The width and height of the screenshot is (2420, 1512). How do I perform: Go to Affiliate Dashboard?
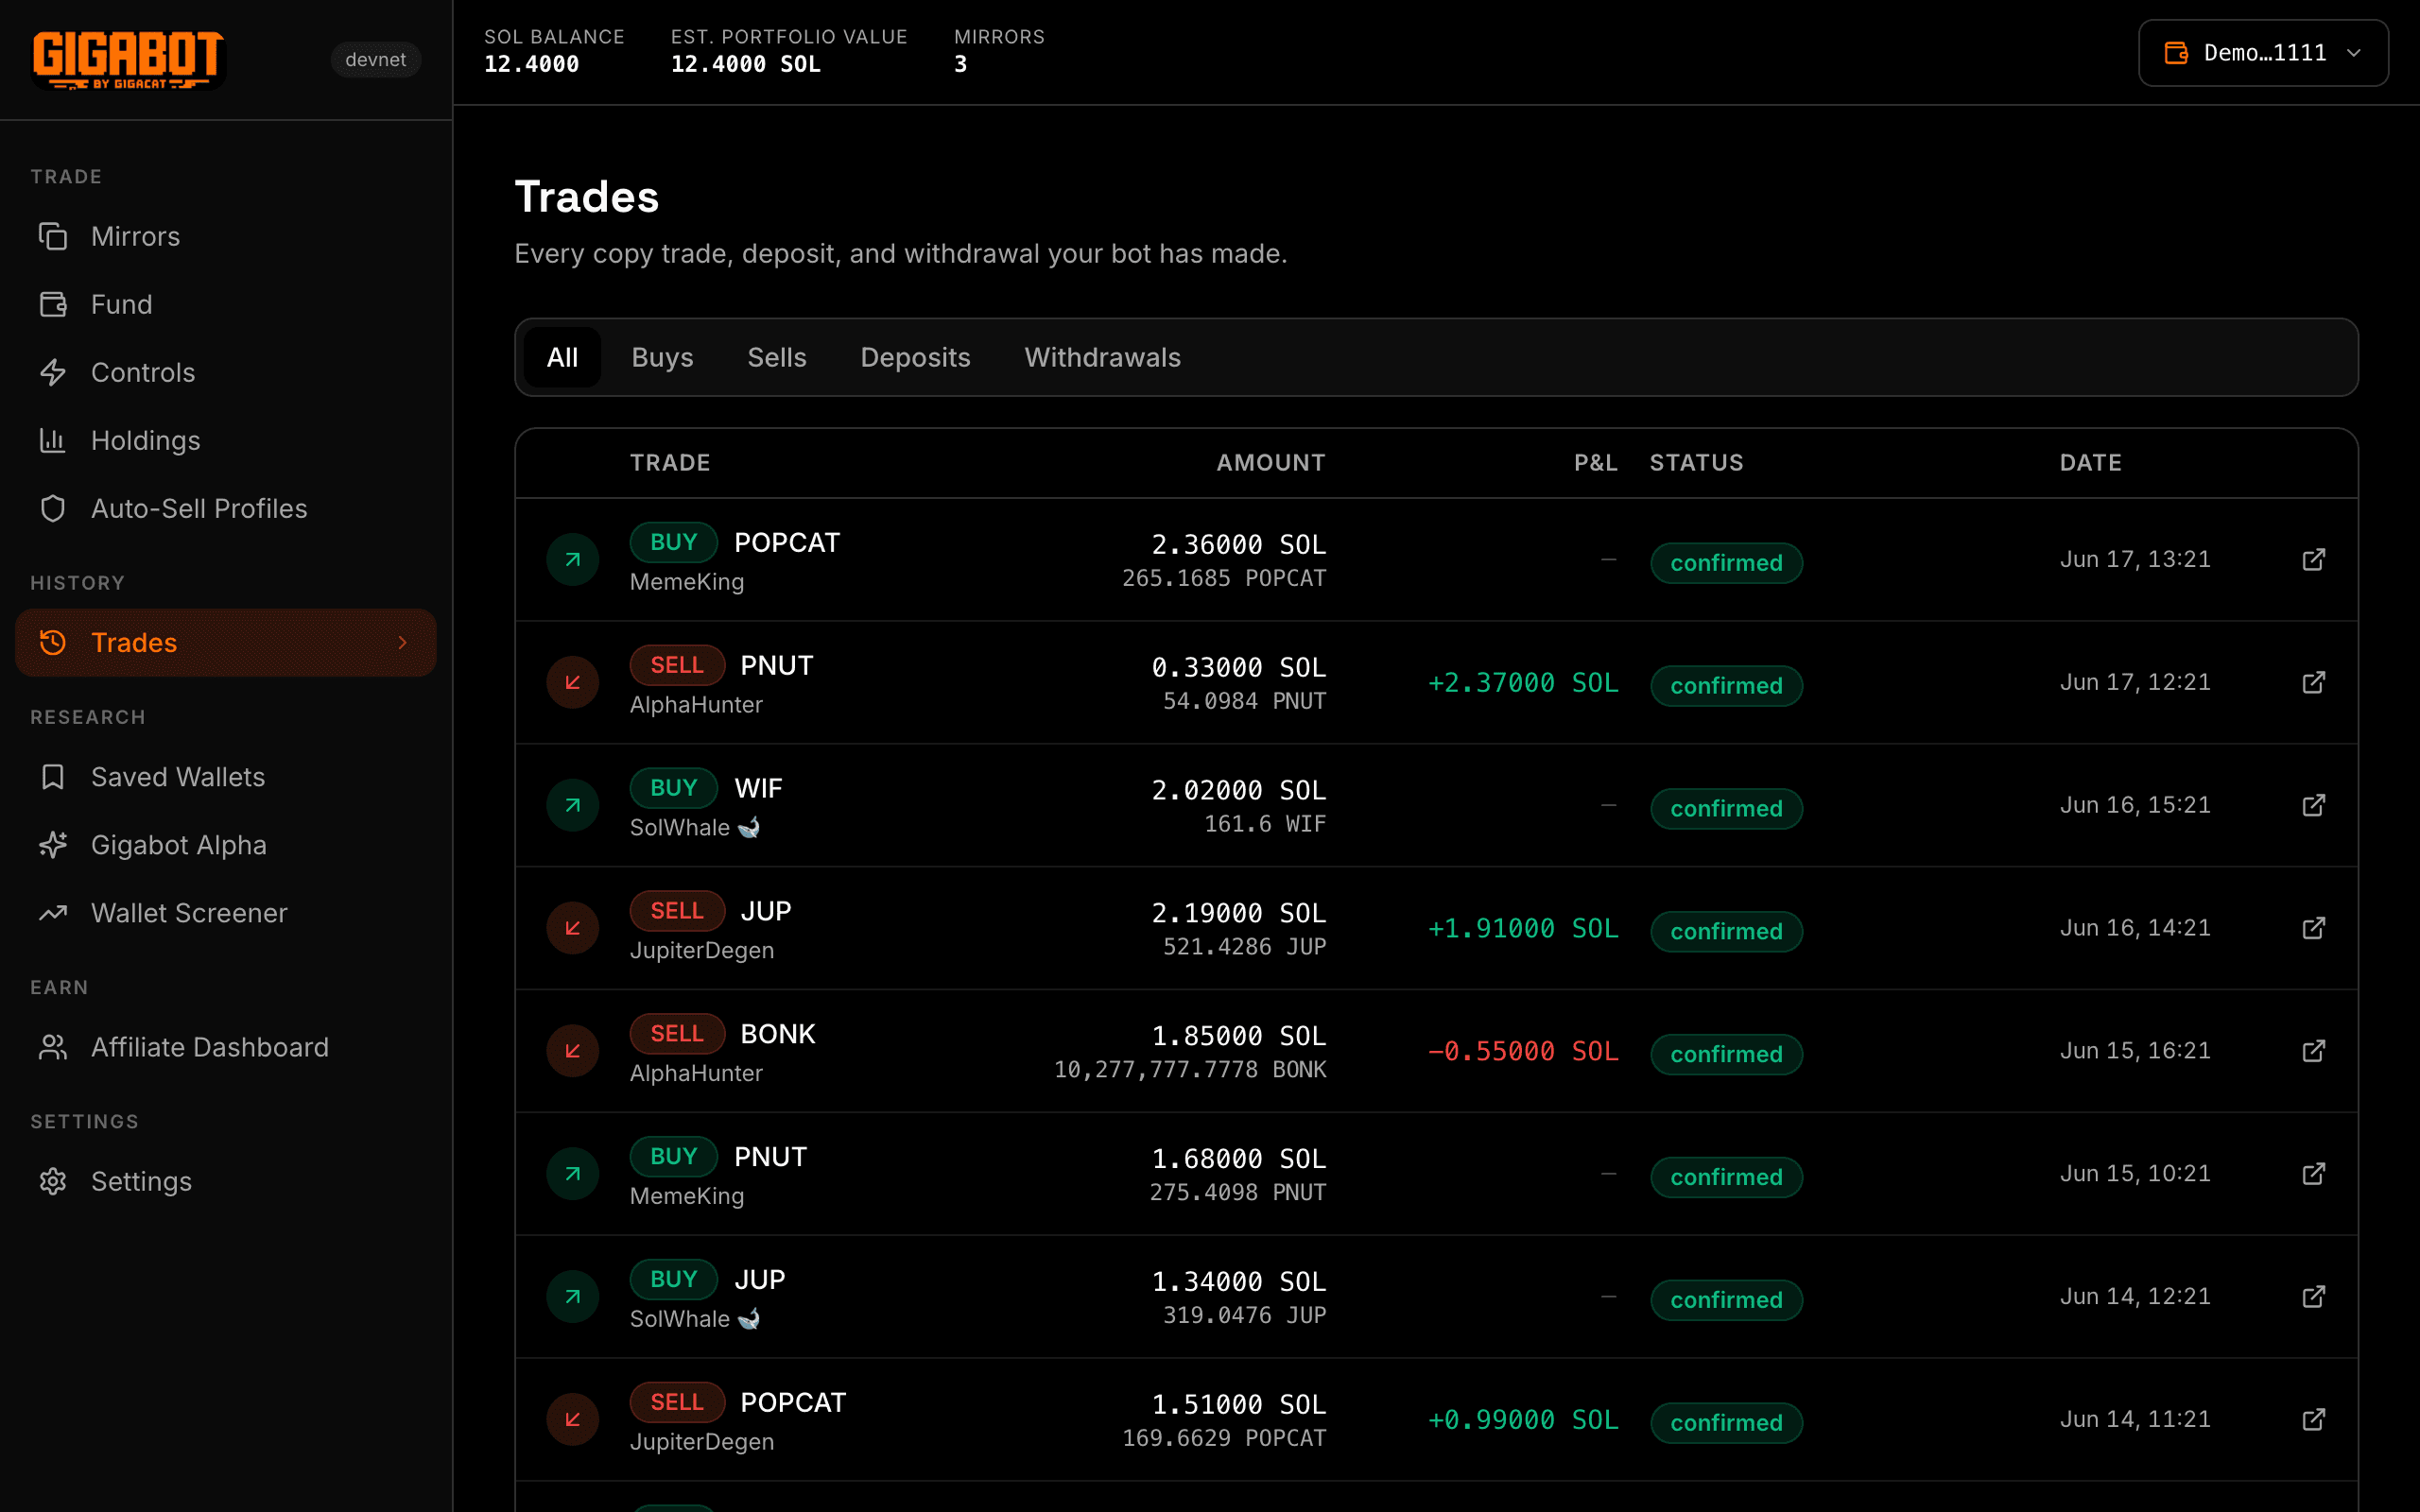[x=226, y=1047]
